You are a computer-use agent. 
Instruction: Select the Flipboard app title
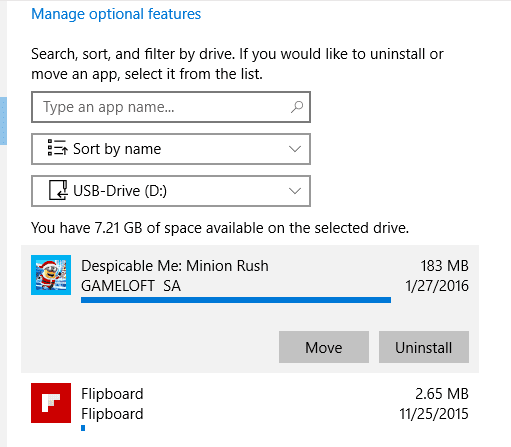click(x=112, y=394)
